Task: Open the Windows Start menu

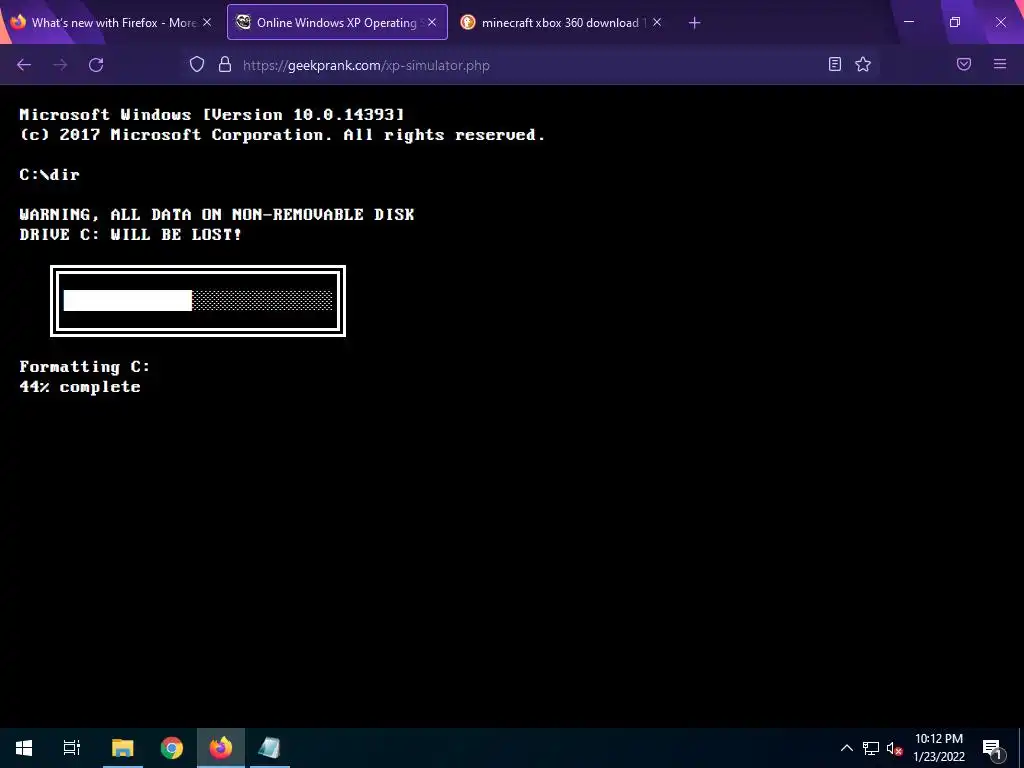Action: click(x=24, y=748)
